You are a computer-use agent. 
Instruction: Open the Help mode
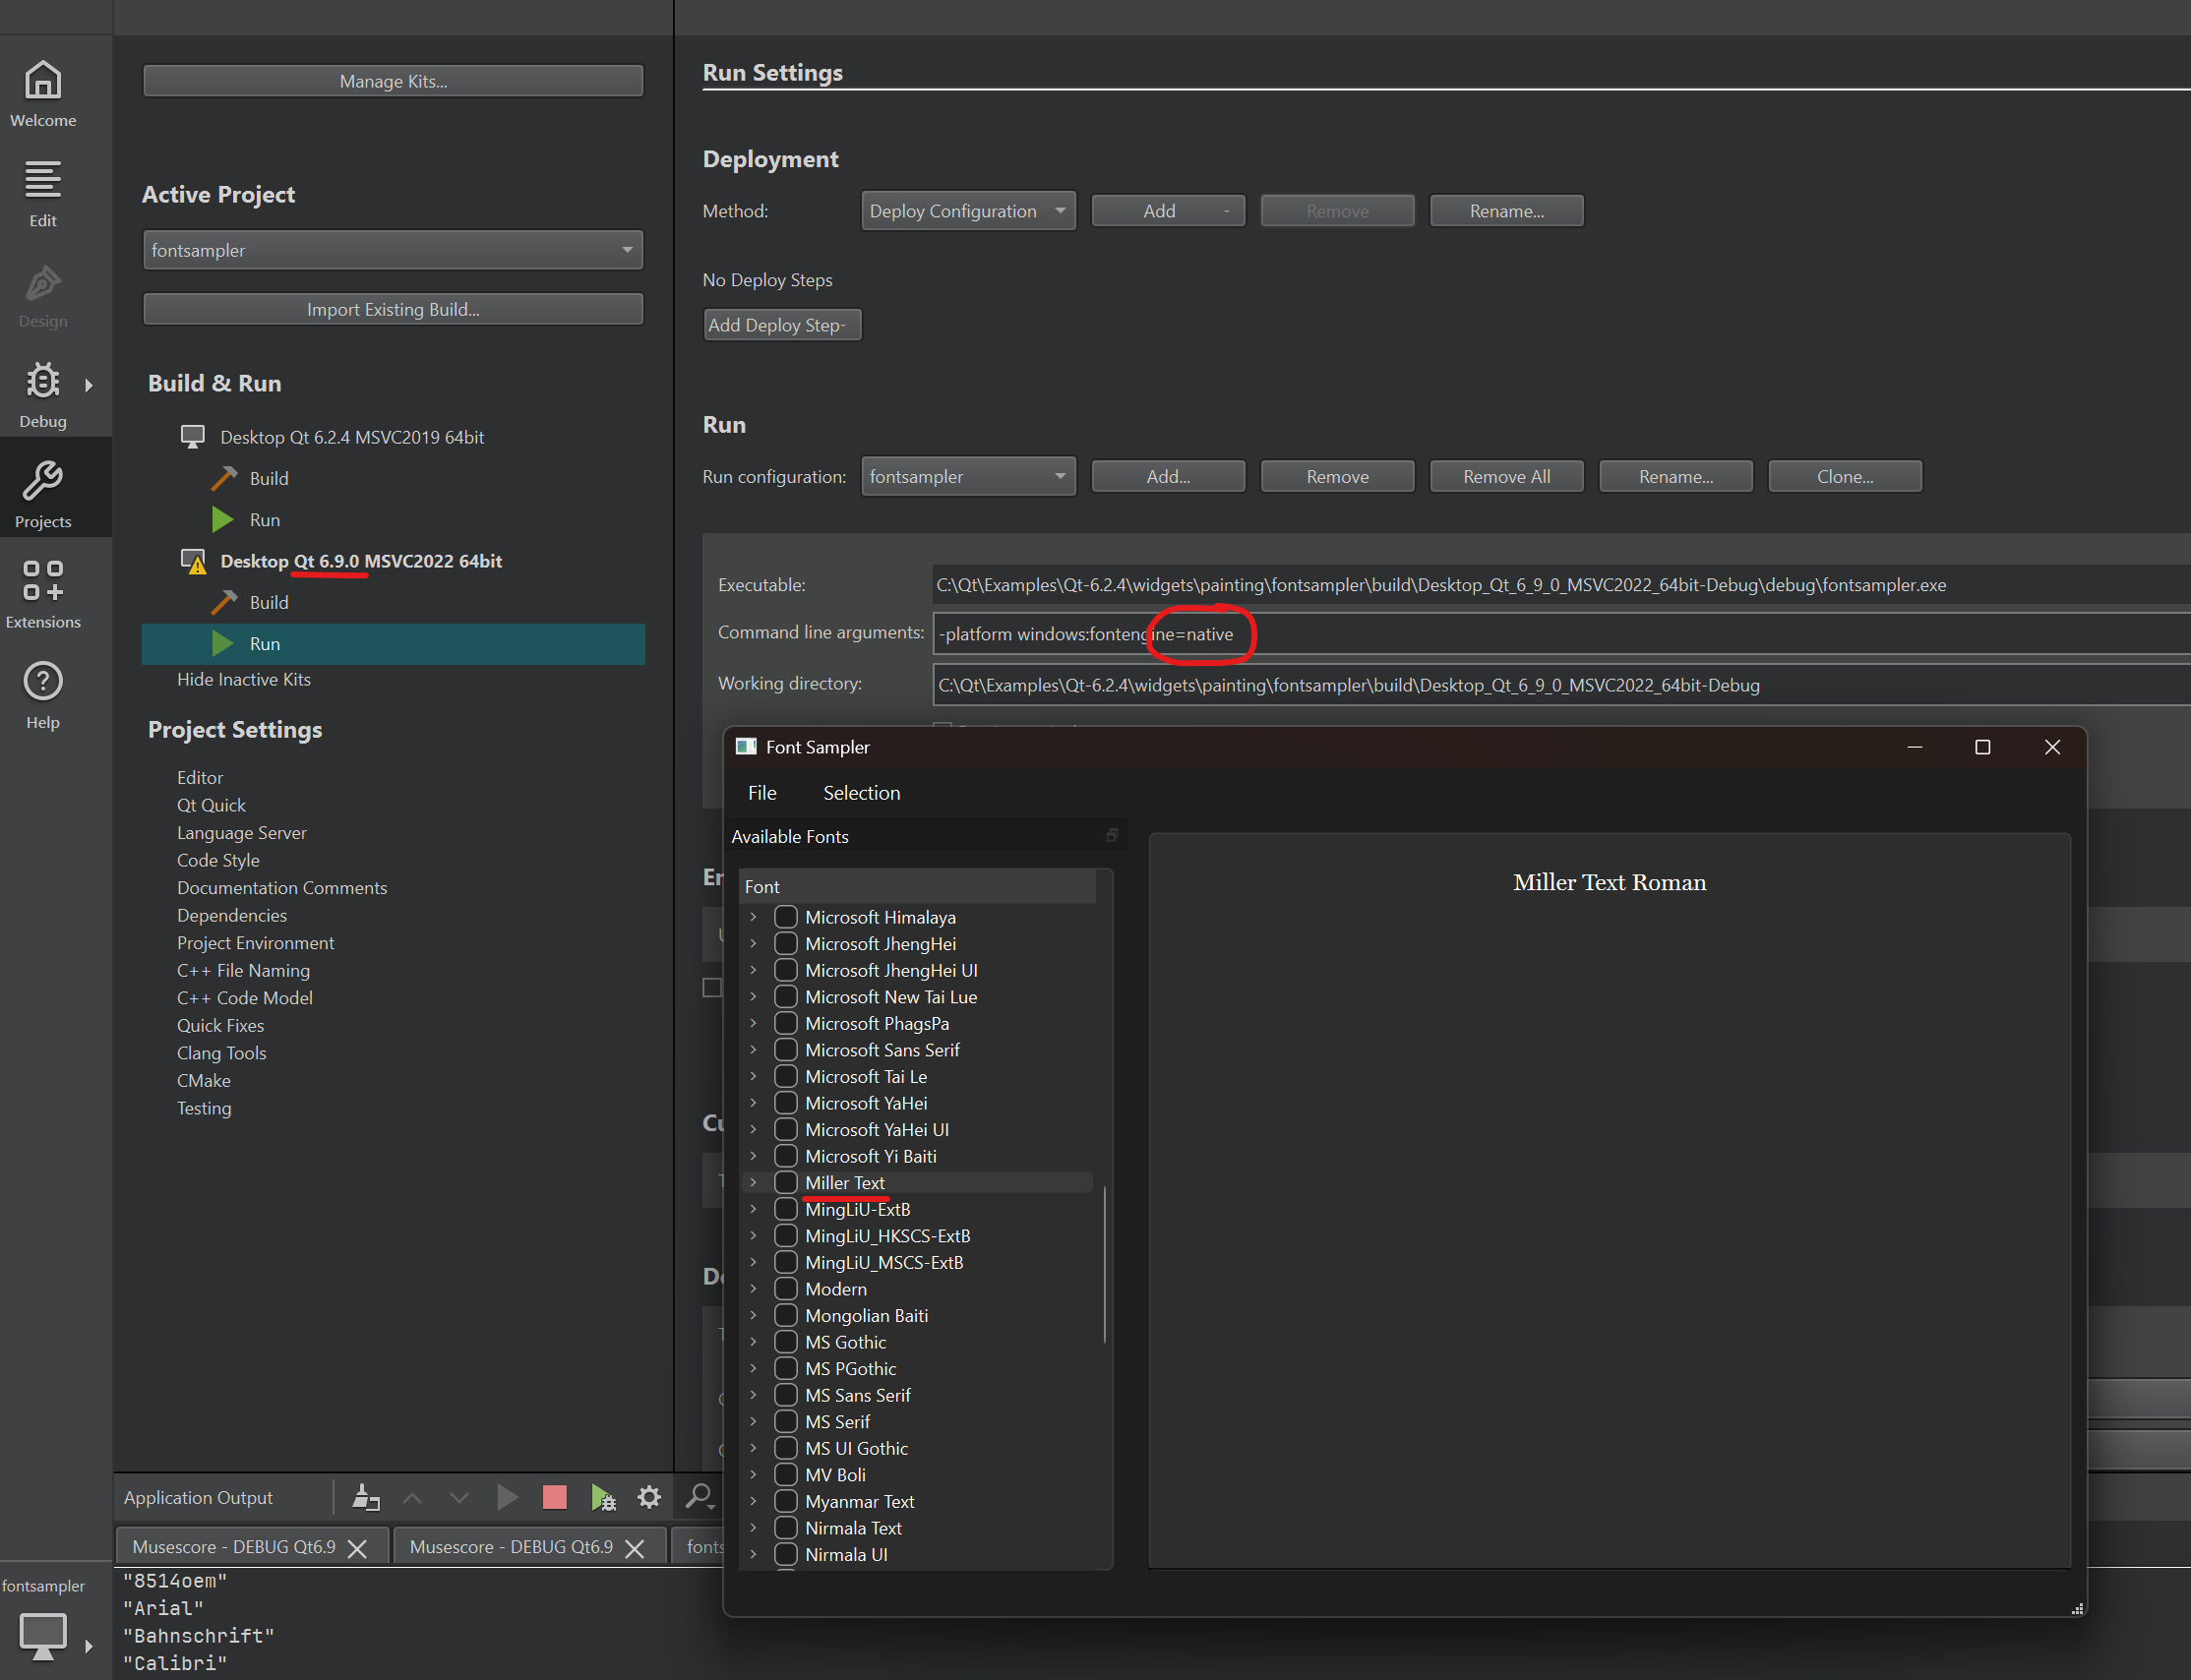[43, 695]
